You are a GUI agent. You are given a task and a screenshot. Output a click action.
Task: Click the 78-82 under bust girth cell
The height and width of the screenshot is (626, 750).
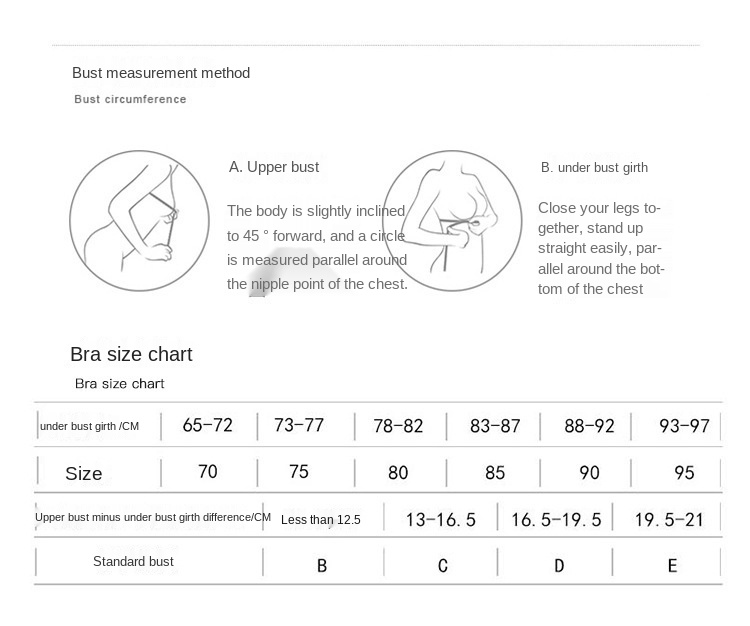click(398, 425)
